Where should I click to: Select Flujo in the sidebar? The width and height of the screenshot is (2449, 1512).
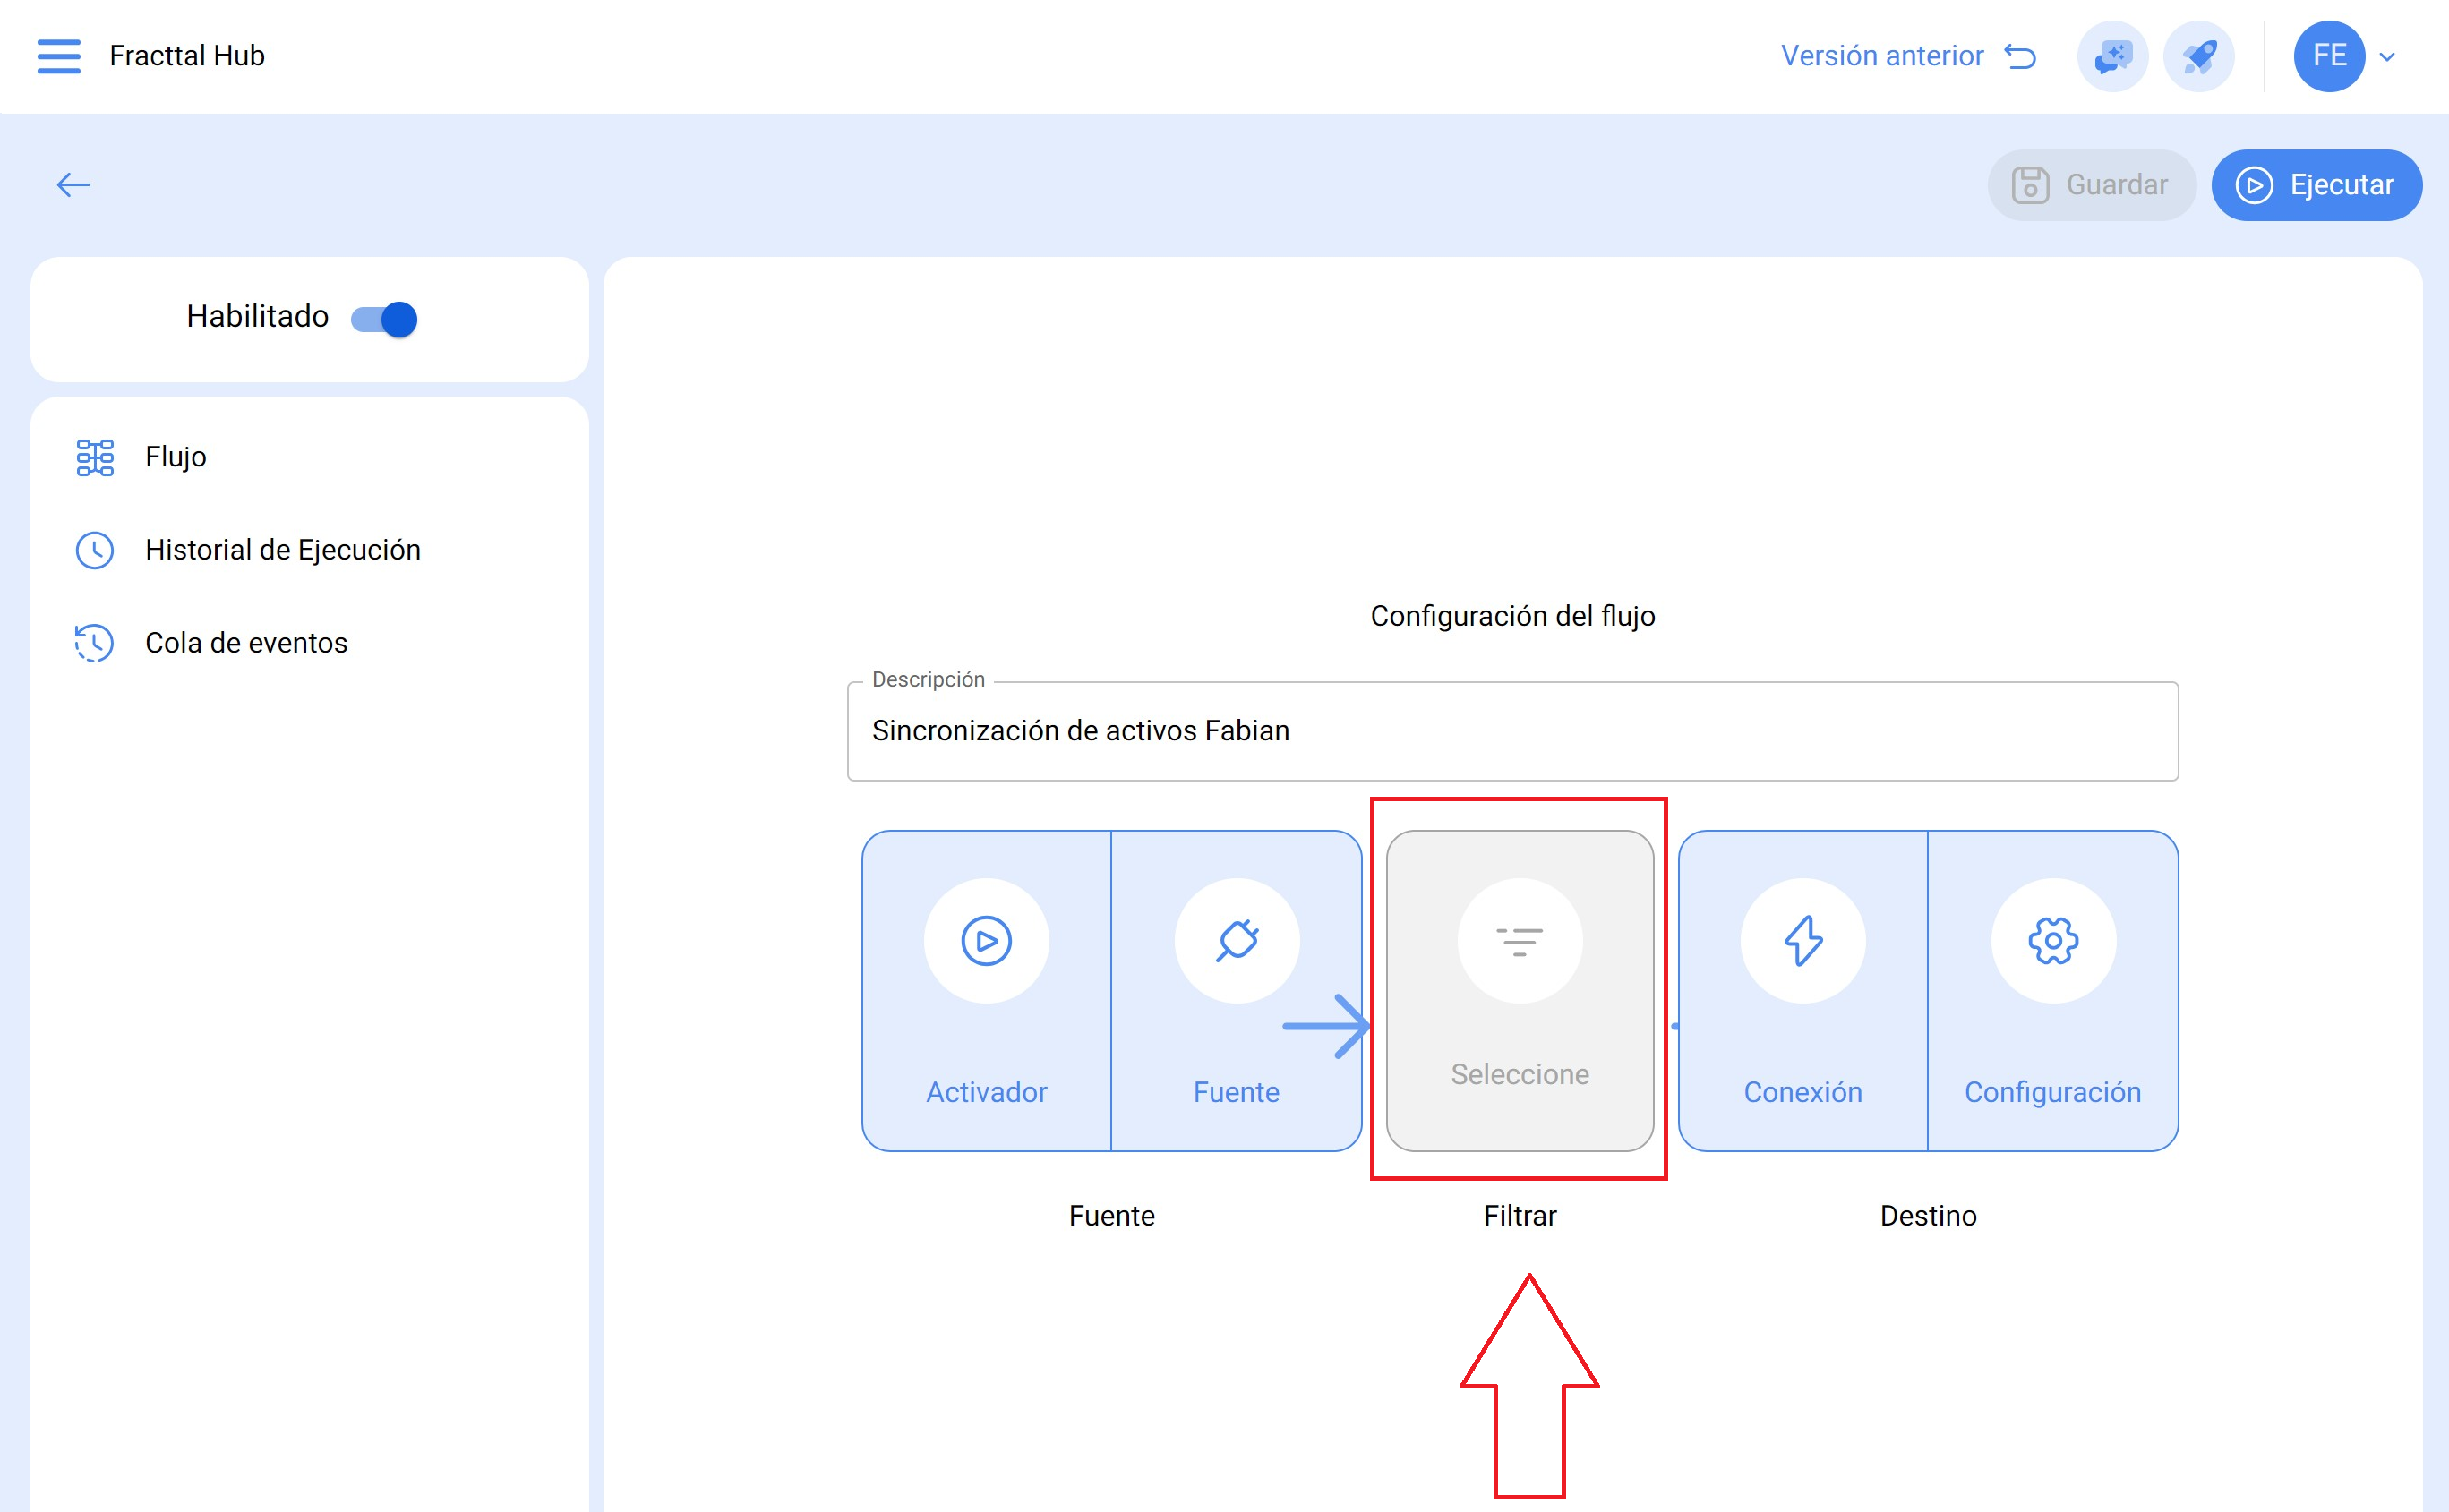(x=309, y=457)
